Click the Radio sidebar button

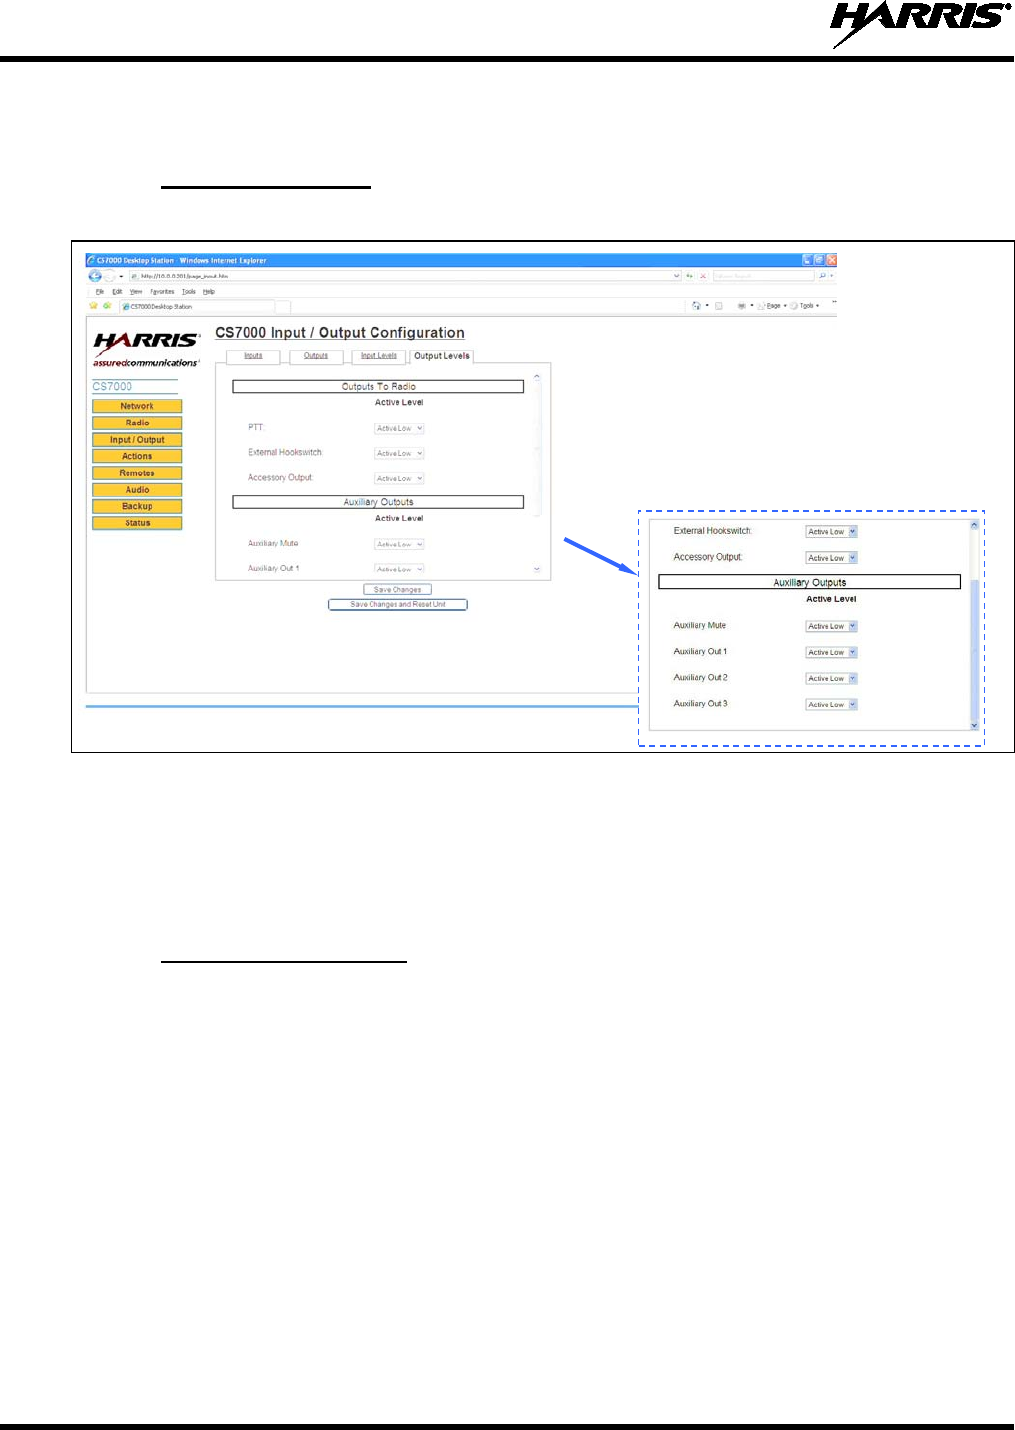pyautogui.click(x=137, y=423)
